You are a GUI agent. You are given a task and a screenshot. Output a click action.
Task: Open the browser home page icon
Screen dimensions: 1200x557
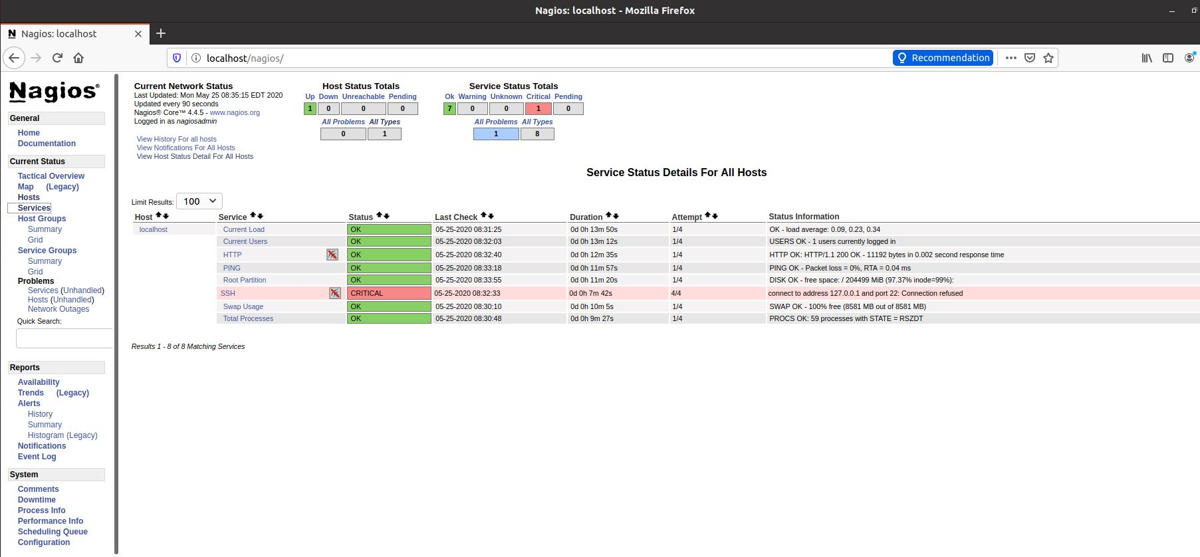(x=79, y=58)
